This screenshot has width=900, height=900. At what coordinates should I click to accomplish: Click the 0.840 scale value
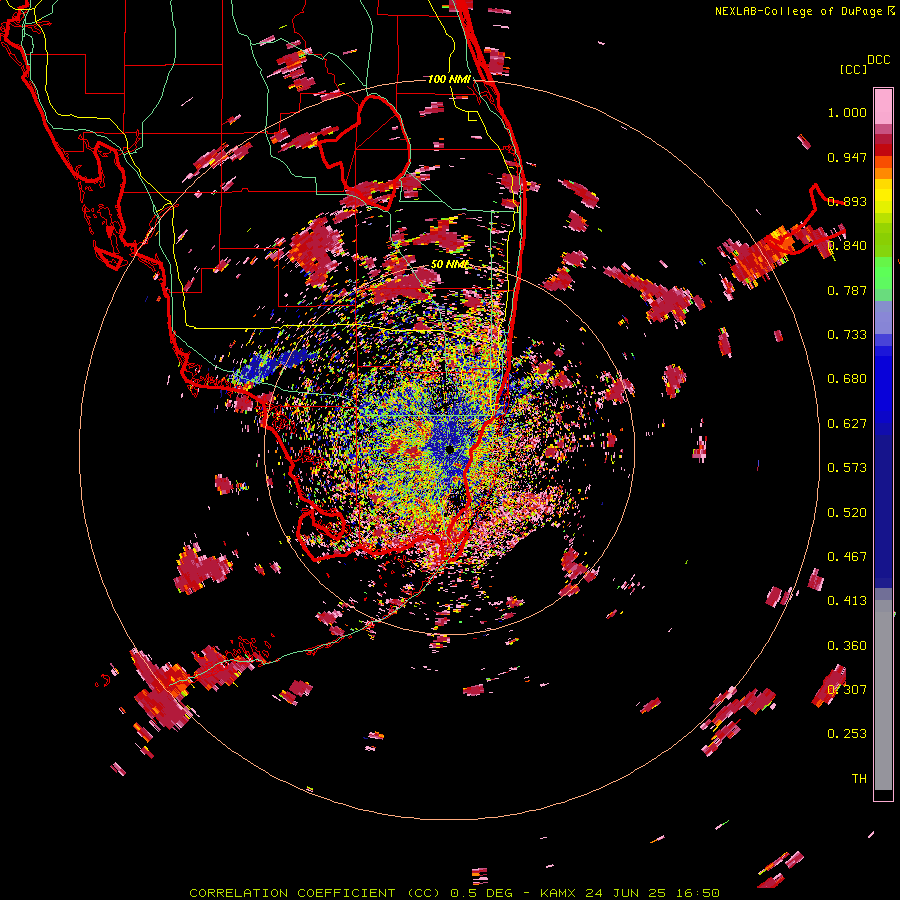point(847,246)
